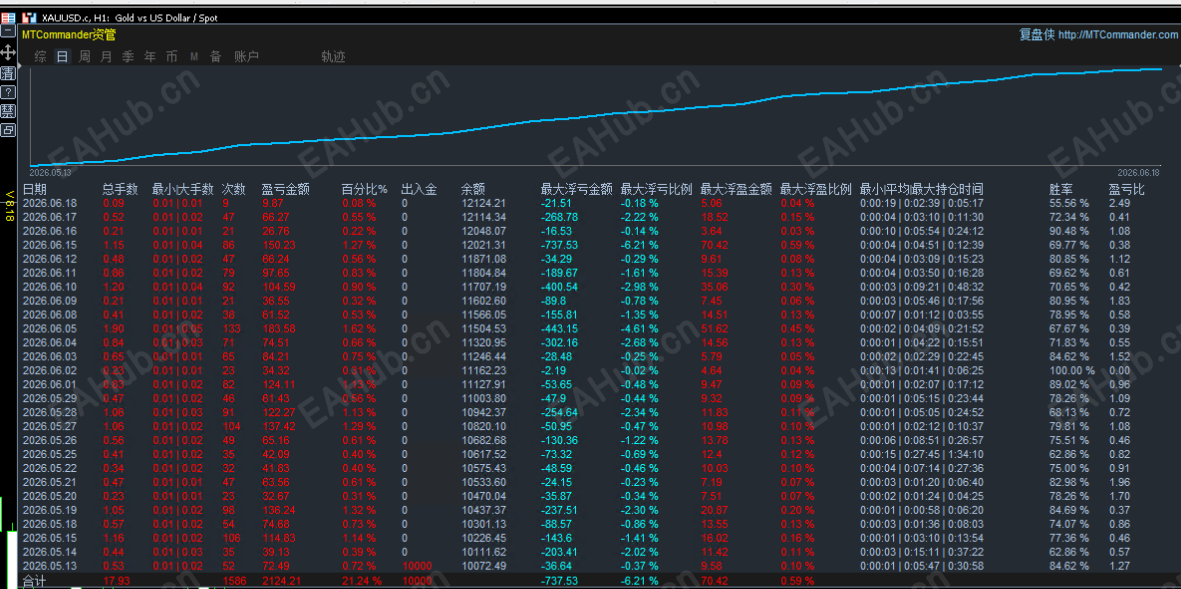Click total profit 2124.21 in totals row

coord(282,581)
